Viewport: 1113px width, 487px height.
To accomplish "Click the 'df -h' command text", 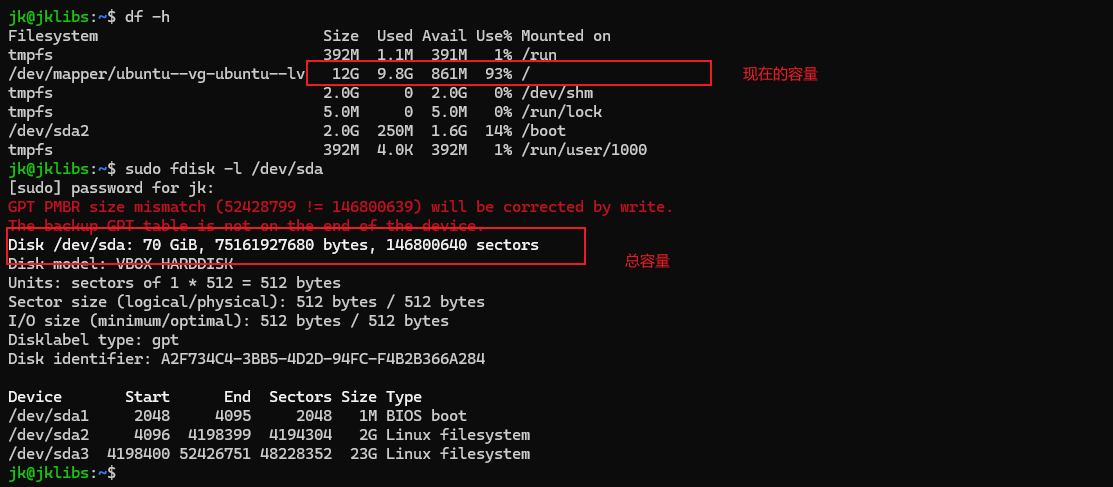I will [146, 17].
